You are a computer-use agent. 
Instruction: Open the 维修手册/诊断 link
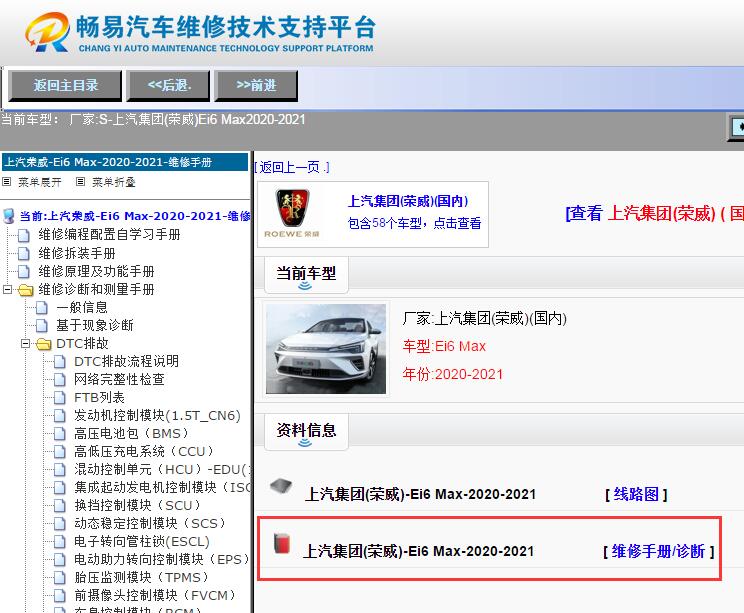[x=658, y=551]
